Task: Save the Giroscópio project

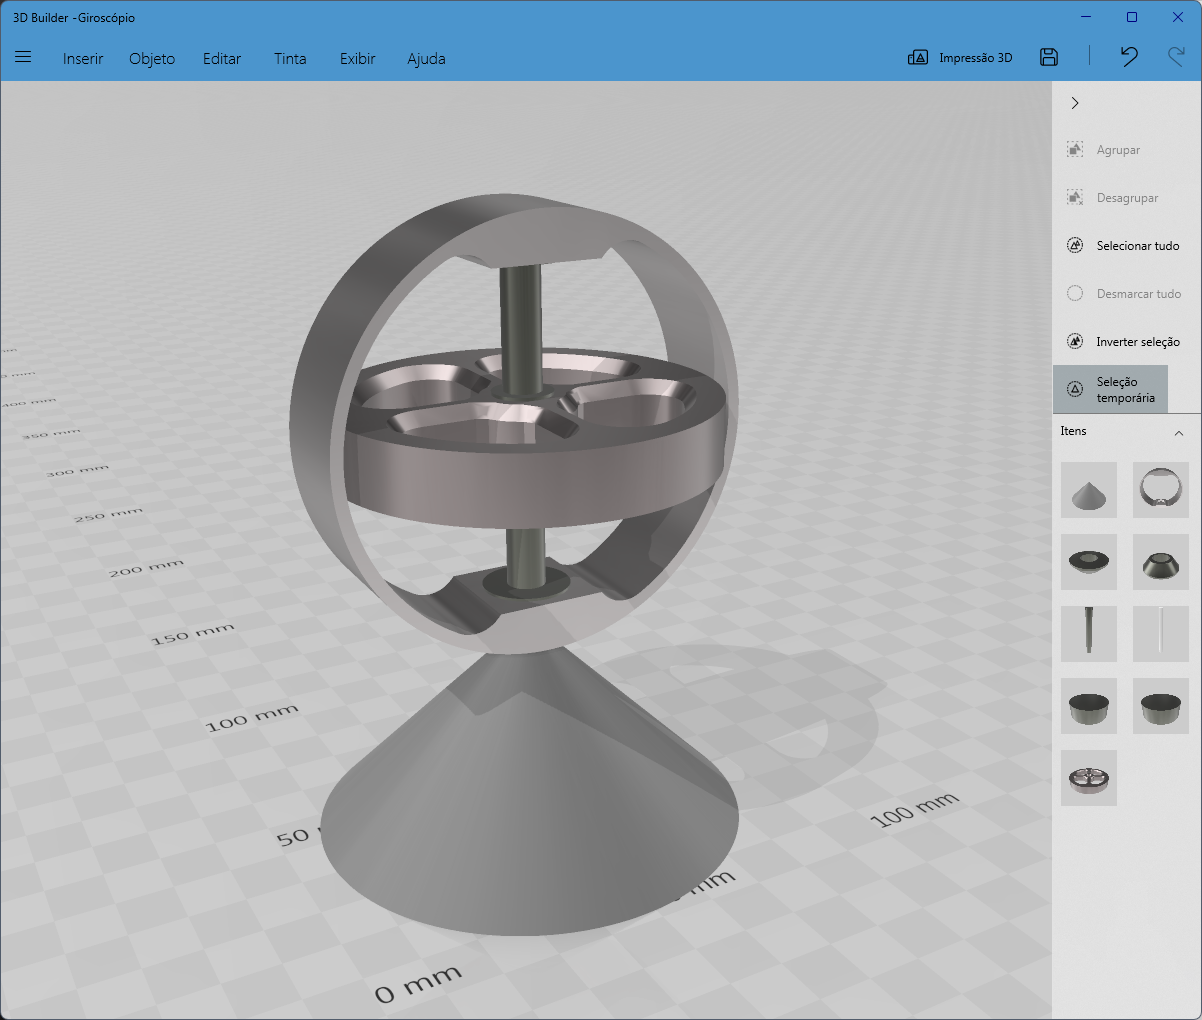Action: point(1048,57)
